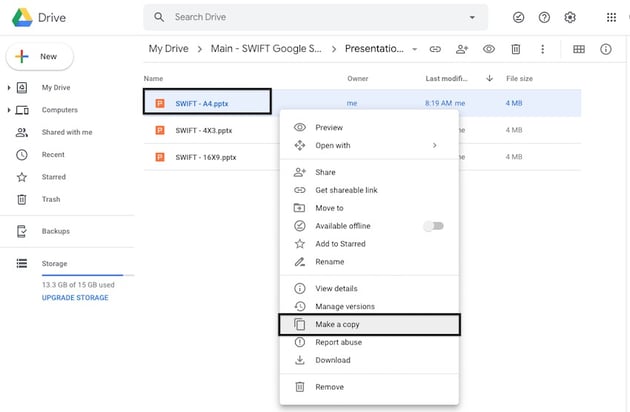Screen dimensions: 630x412
Task: Click the Google Drive logo
Action: click(22, 17)
